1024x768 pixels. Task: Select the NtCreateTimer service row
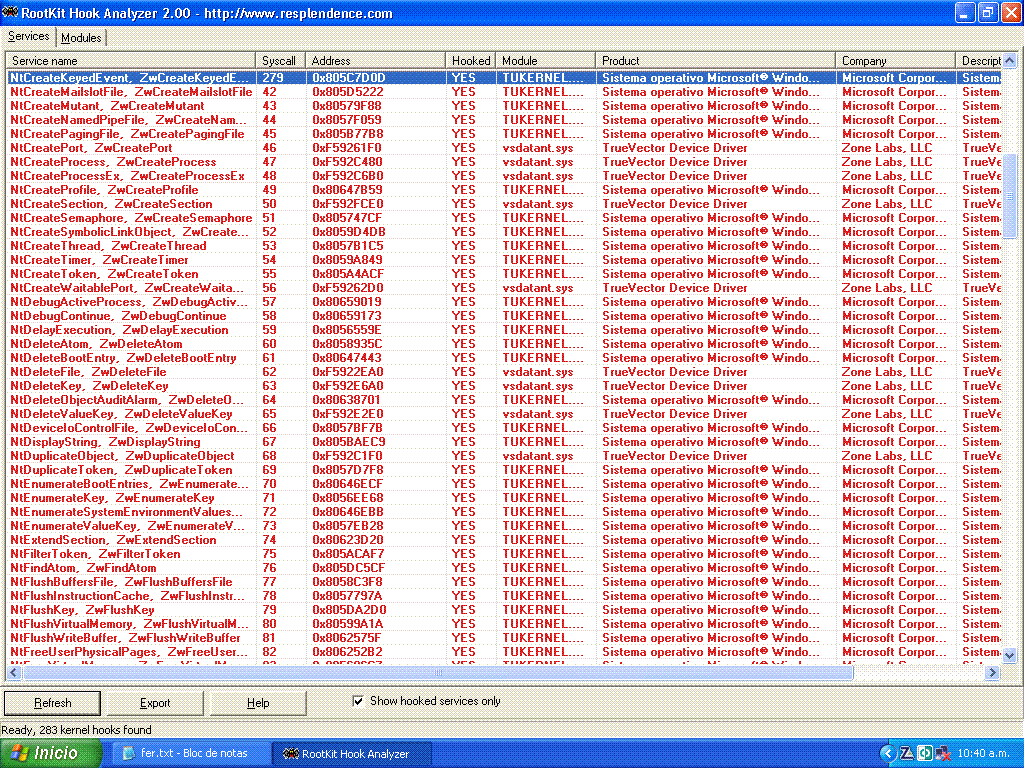(504, 260)
